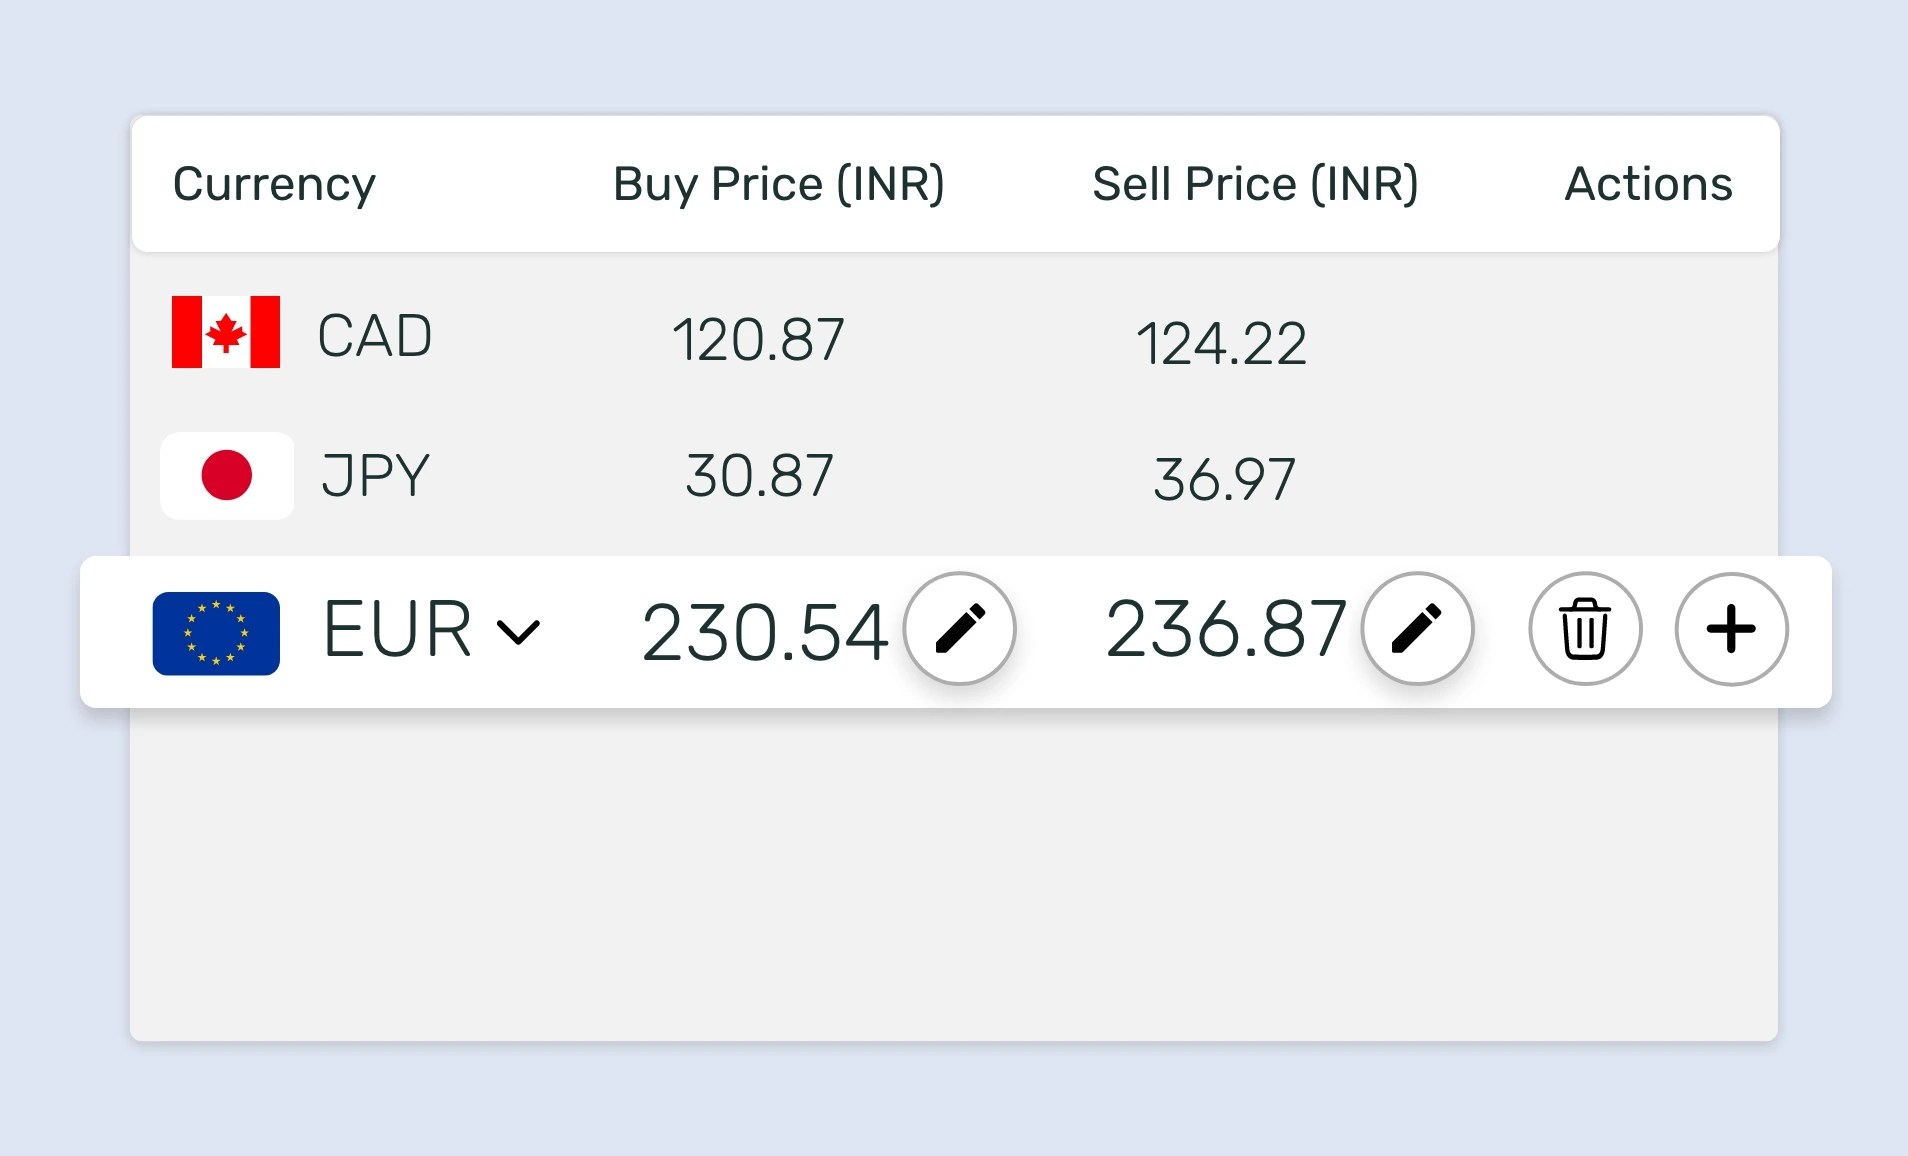Expand the currency chevron next to EUR
This screenshot has height=1156, width=1908.
click(x=519, y=631)
